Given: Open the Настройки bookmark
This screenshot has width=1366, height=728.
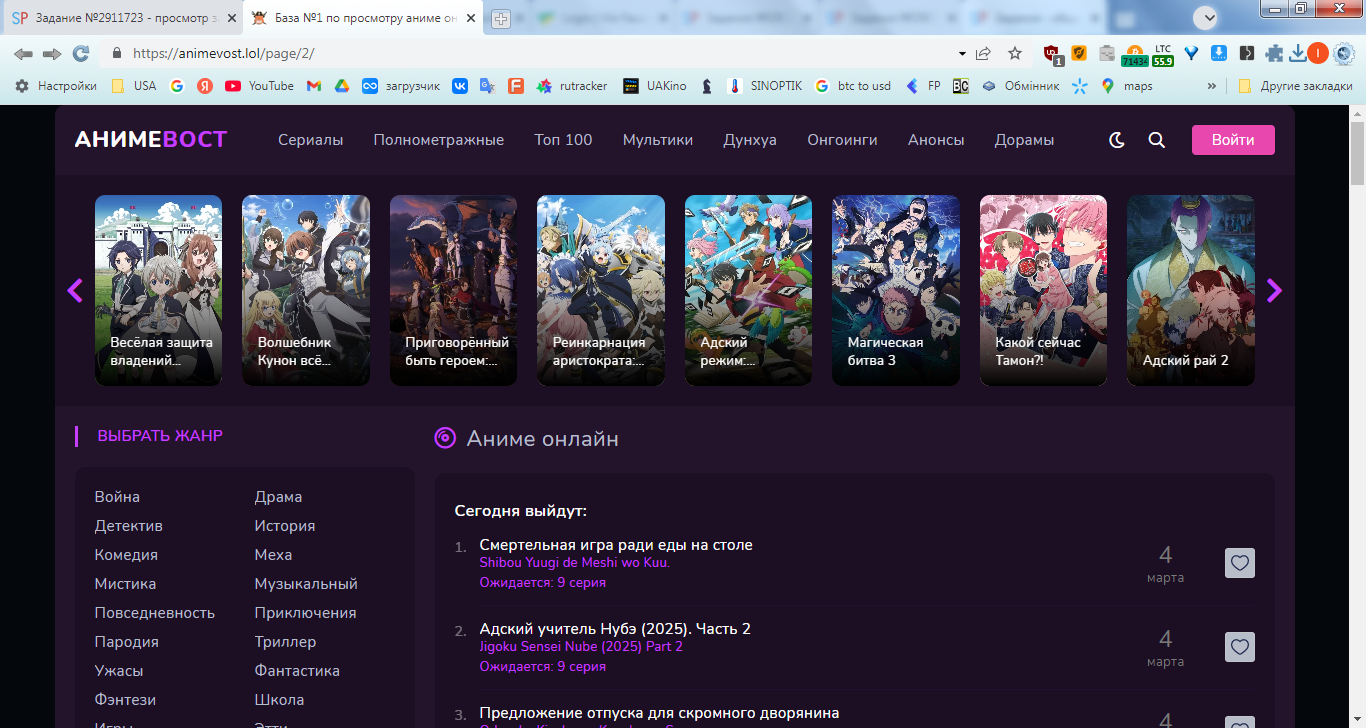Looking at the screenshot, I should click(56, 86).
